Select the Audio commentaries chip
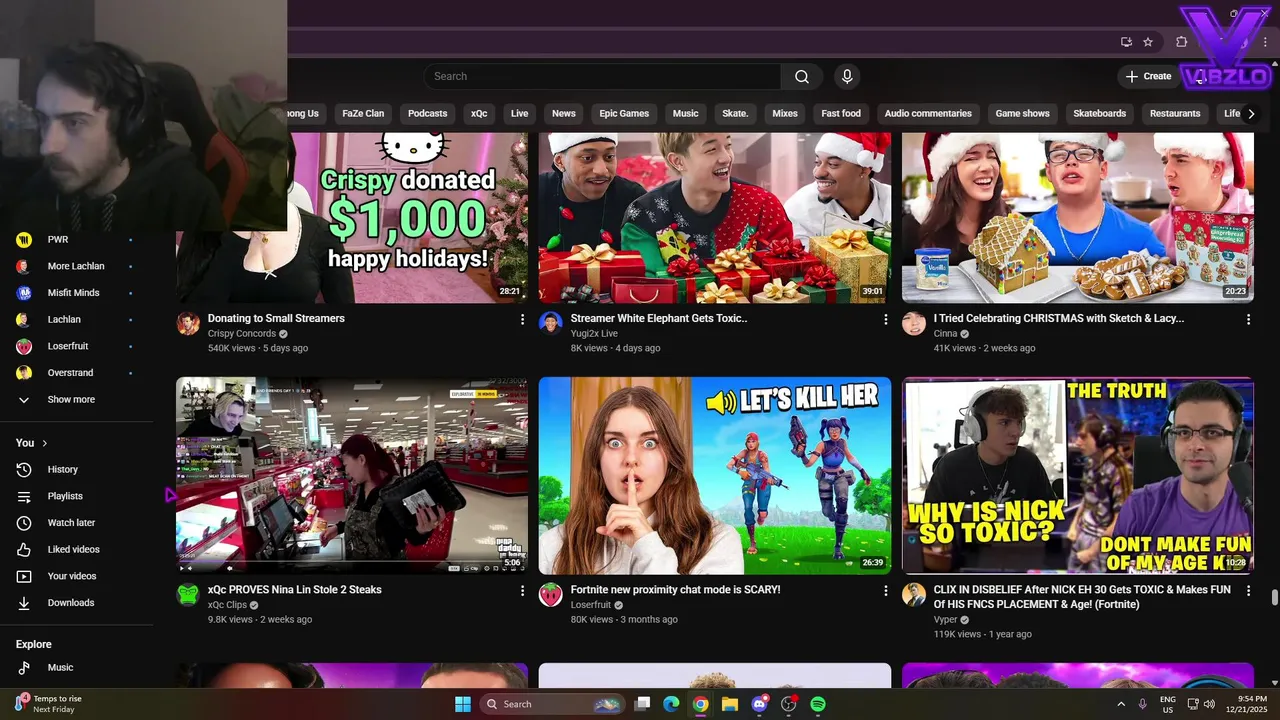This screenshot has height=720, width=1280. [928, 114]
